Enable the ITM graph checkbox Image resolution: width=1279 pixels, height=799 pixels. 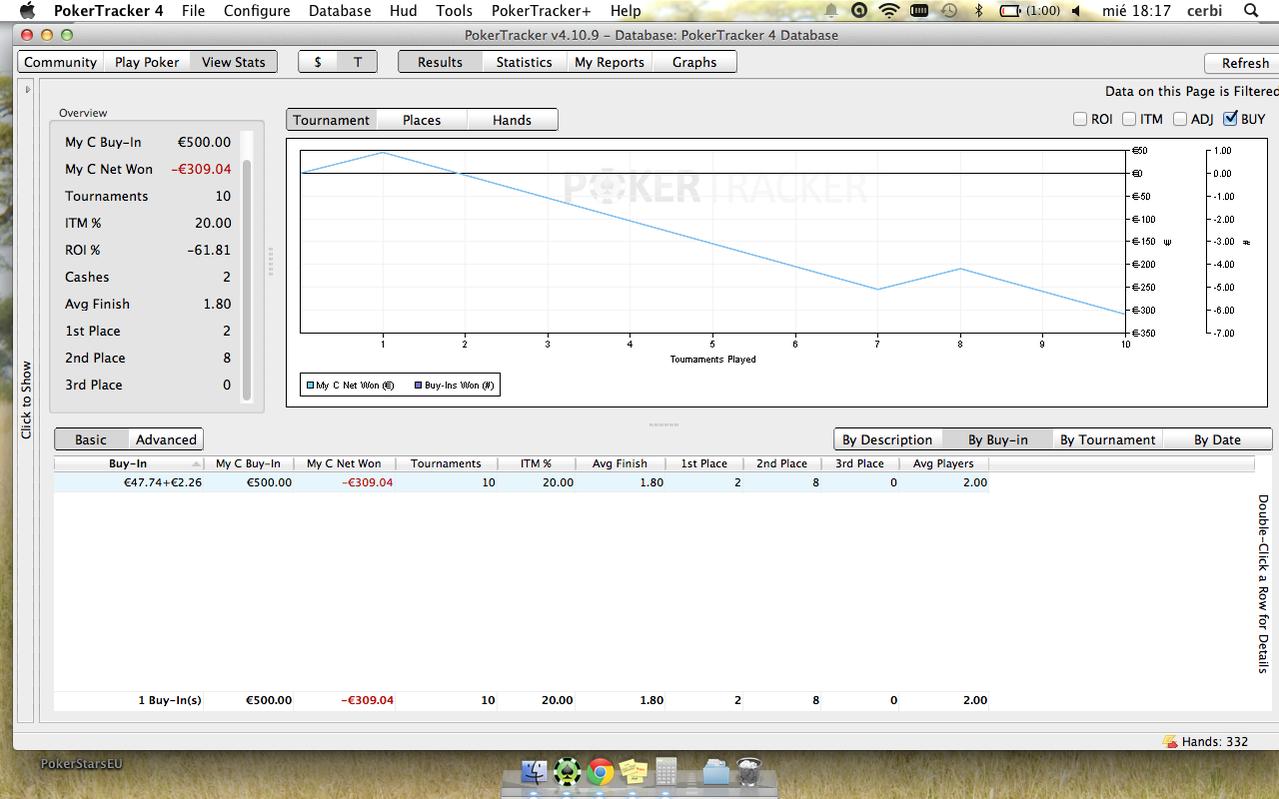pyautogui.click(x=1129, y=119)
